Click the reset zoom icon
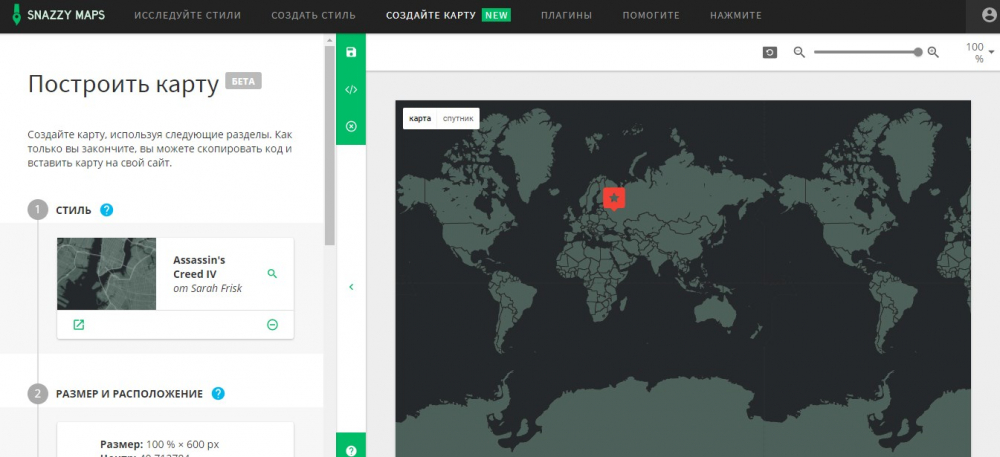 click(770, 52)
